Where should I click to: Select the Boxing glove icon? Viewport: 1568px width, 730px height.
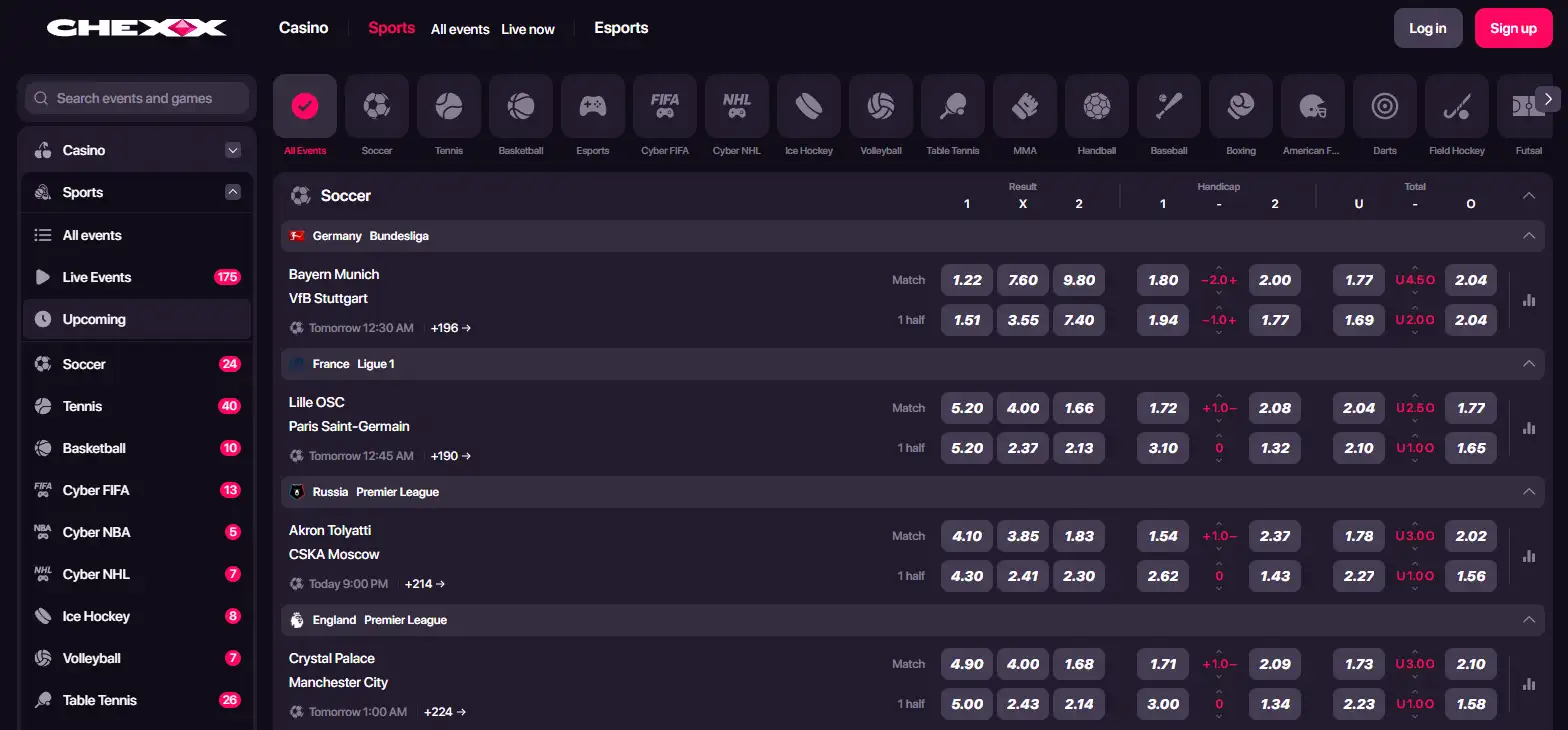tap(1241, 106)
